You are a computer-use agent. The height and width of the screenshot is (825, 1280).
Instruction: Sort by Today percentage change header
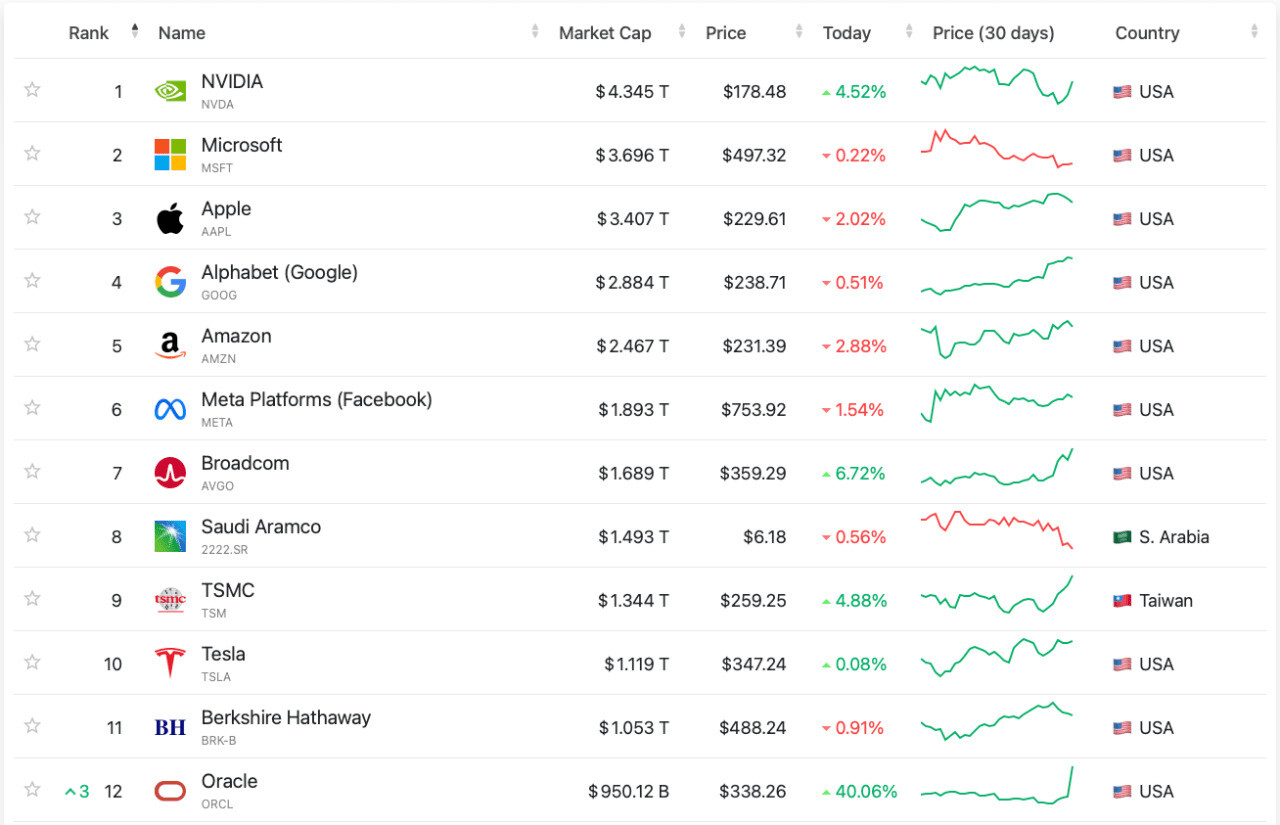point(847,33)
